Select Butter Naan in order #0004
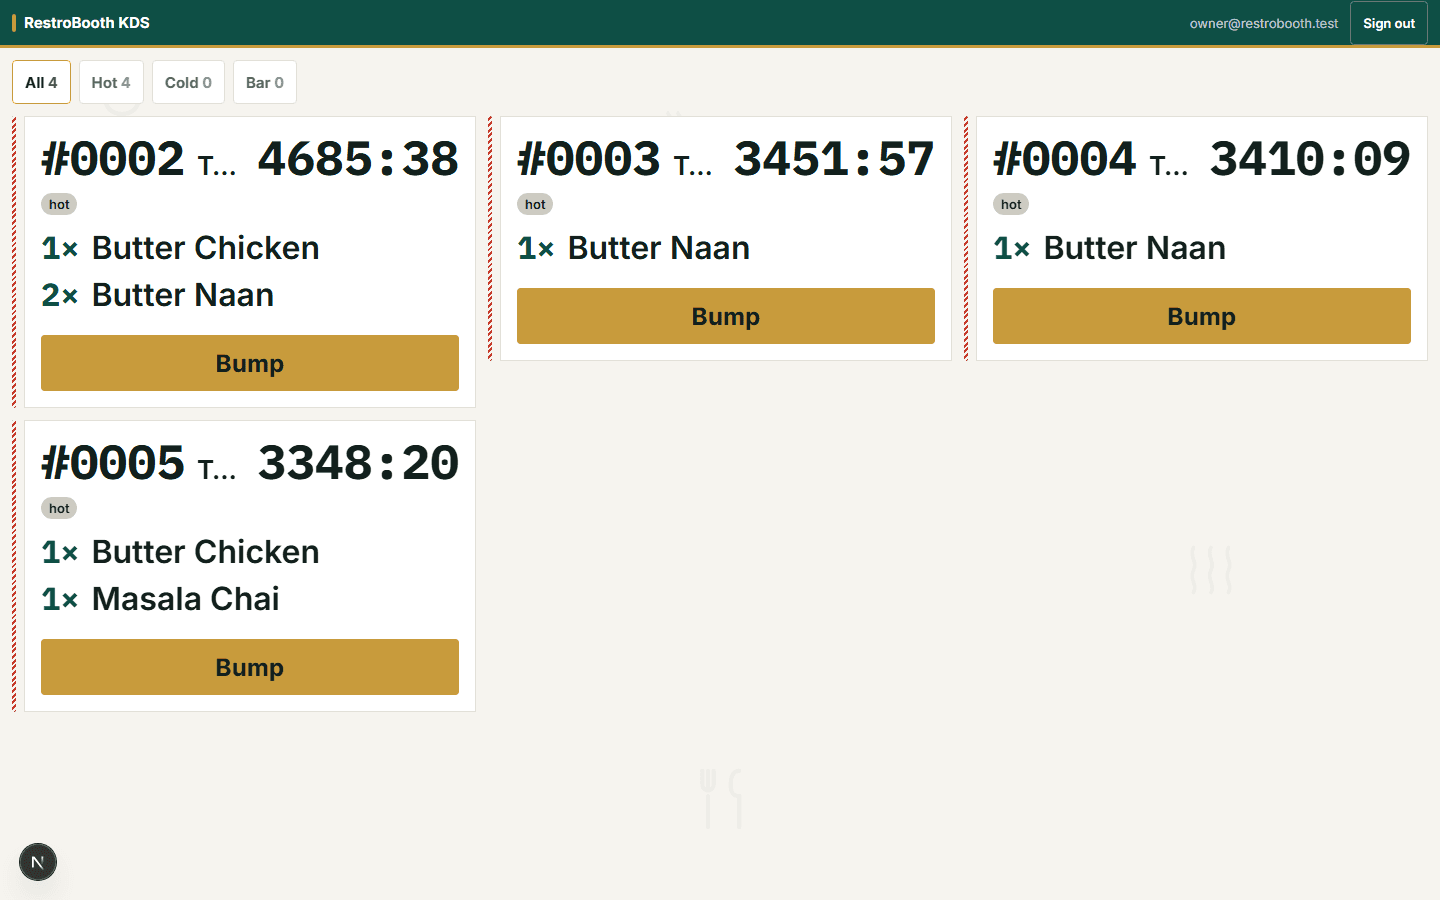Screen dimensions: 1440x900 pyautogui.click(x=1135, y=248)
